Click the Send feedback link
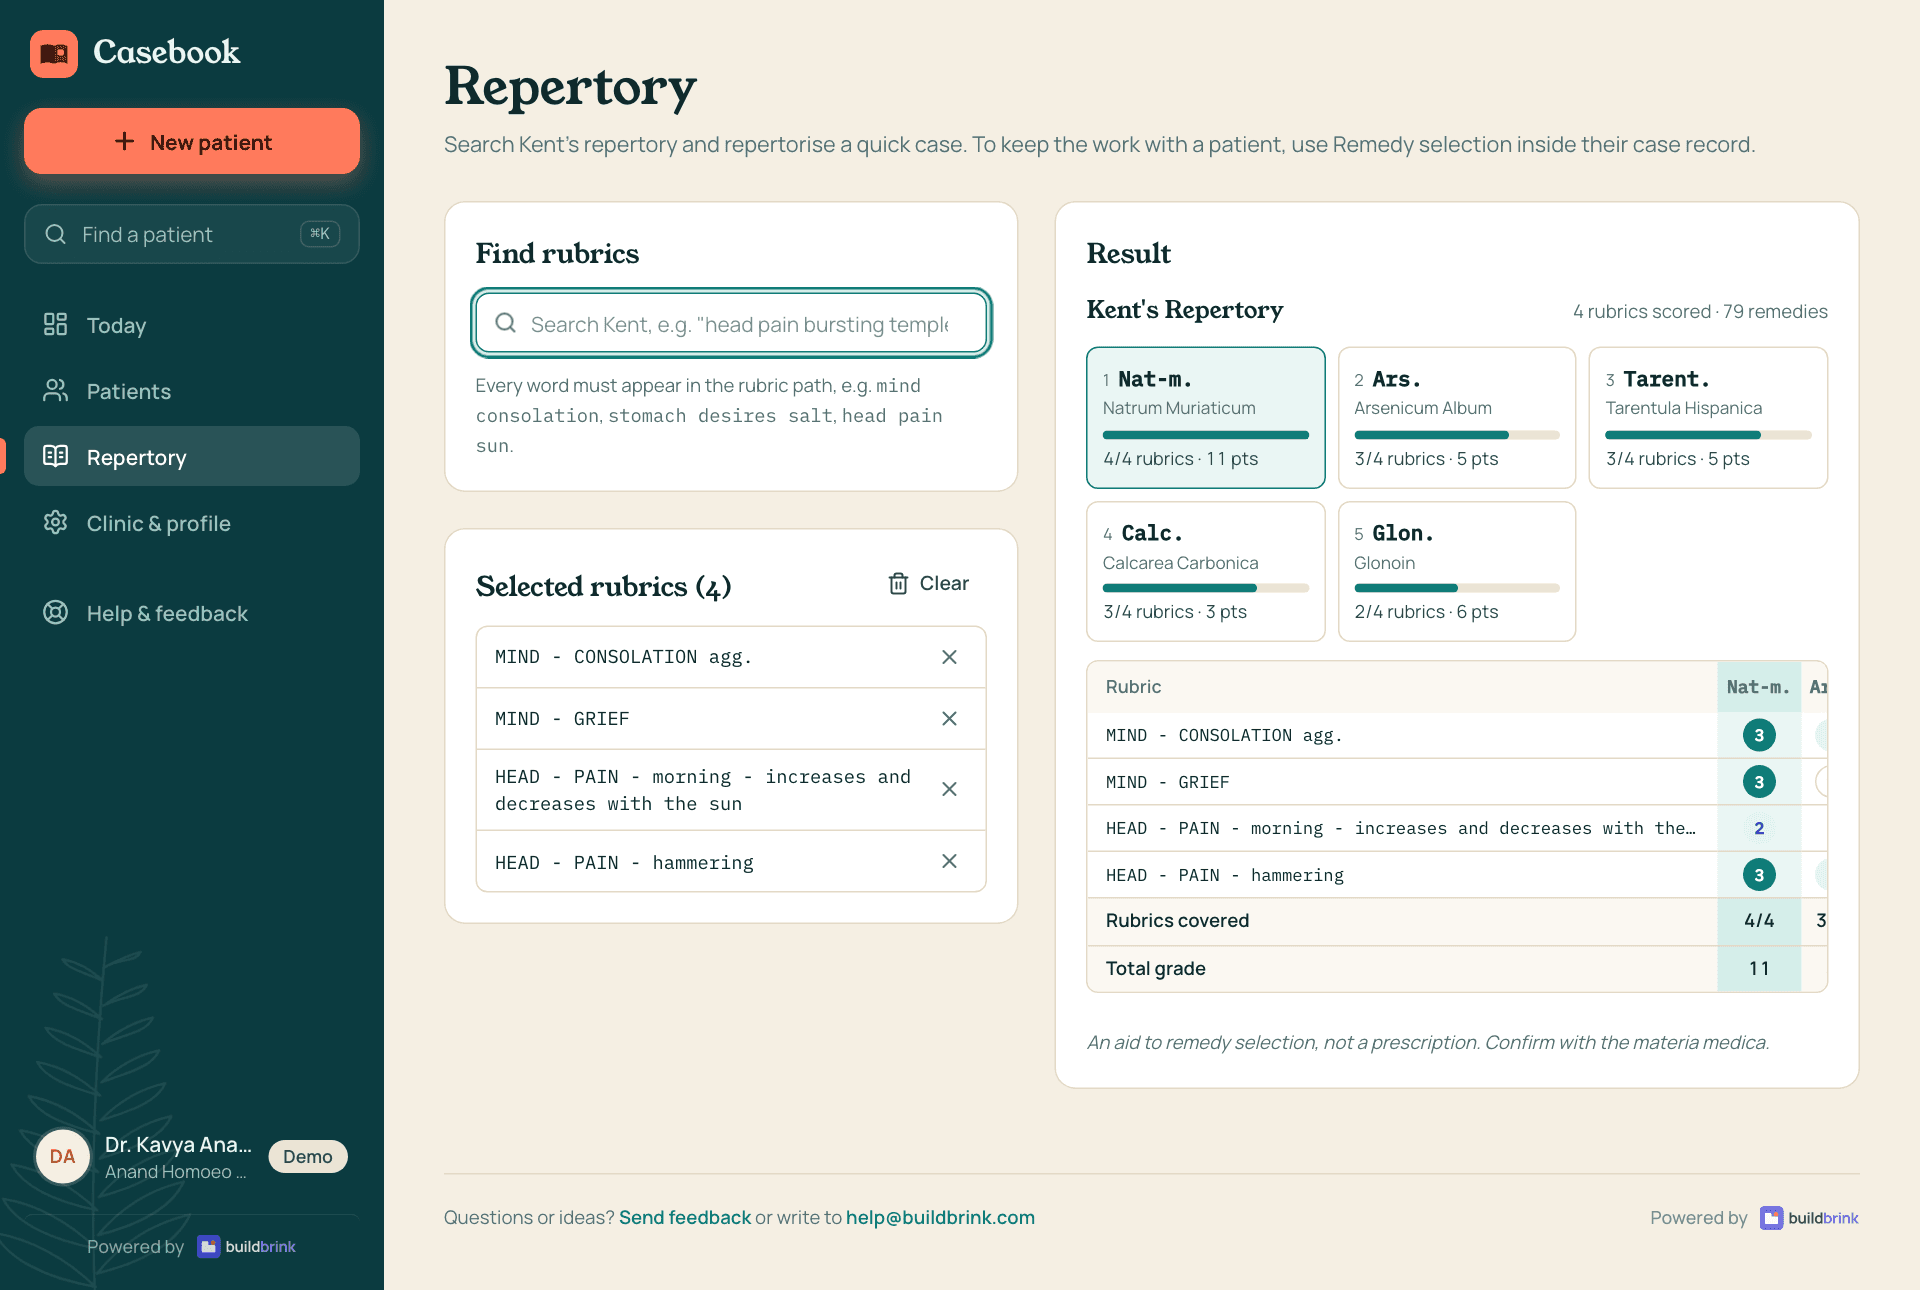Viewport: 1920px width, 1290px height. (x=685, y=1217)
